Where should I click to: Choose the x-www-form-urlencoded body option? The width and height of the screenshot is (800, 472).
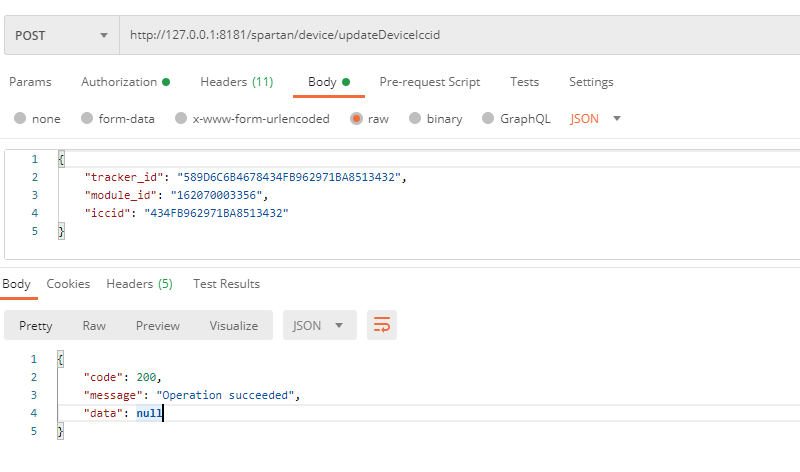(x=181, y=118)
